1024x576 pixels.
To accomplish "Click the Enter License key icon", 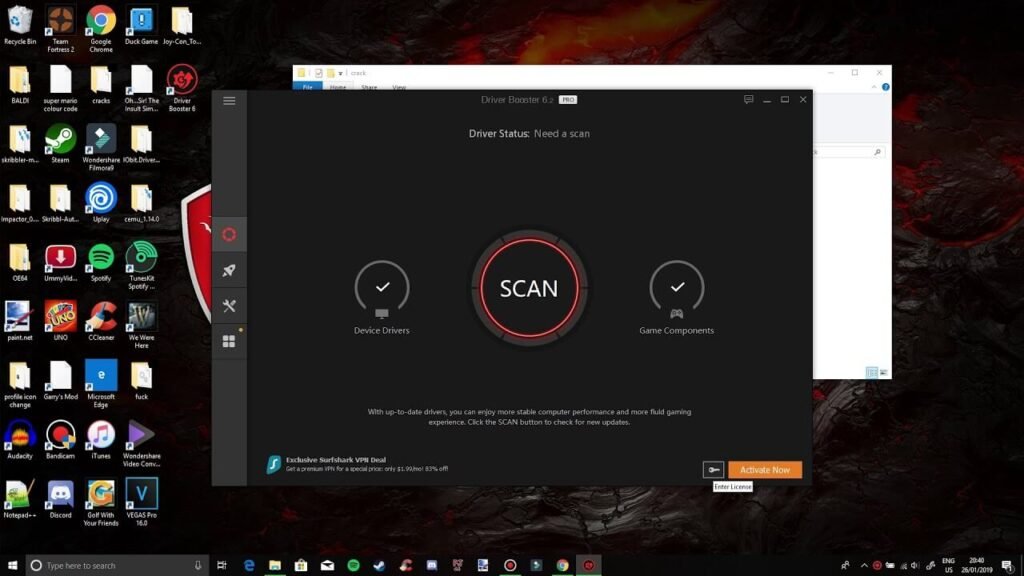I will pos(713,470).
